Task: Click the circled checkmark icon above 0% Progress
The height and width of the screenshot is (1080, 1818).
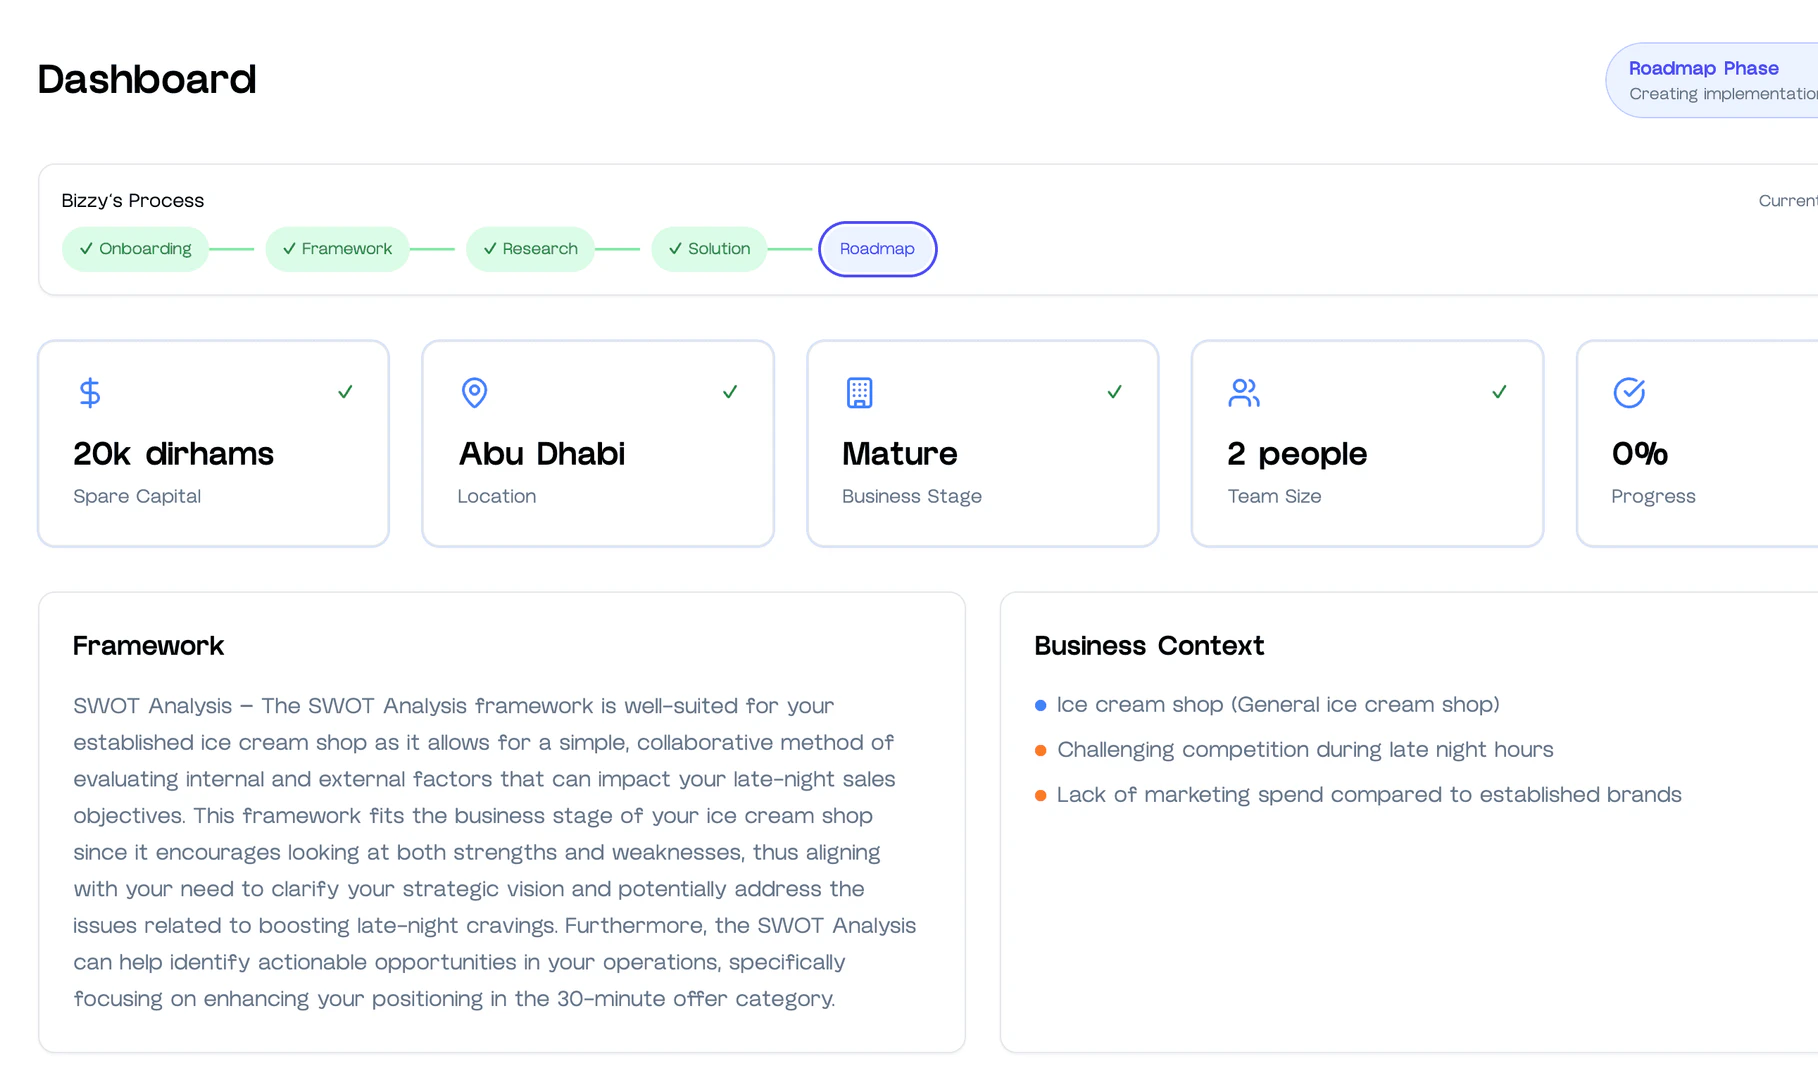Action: click(1629, 392)
